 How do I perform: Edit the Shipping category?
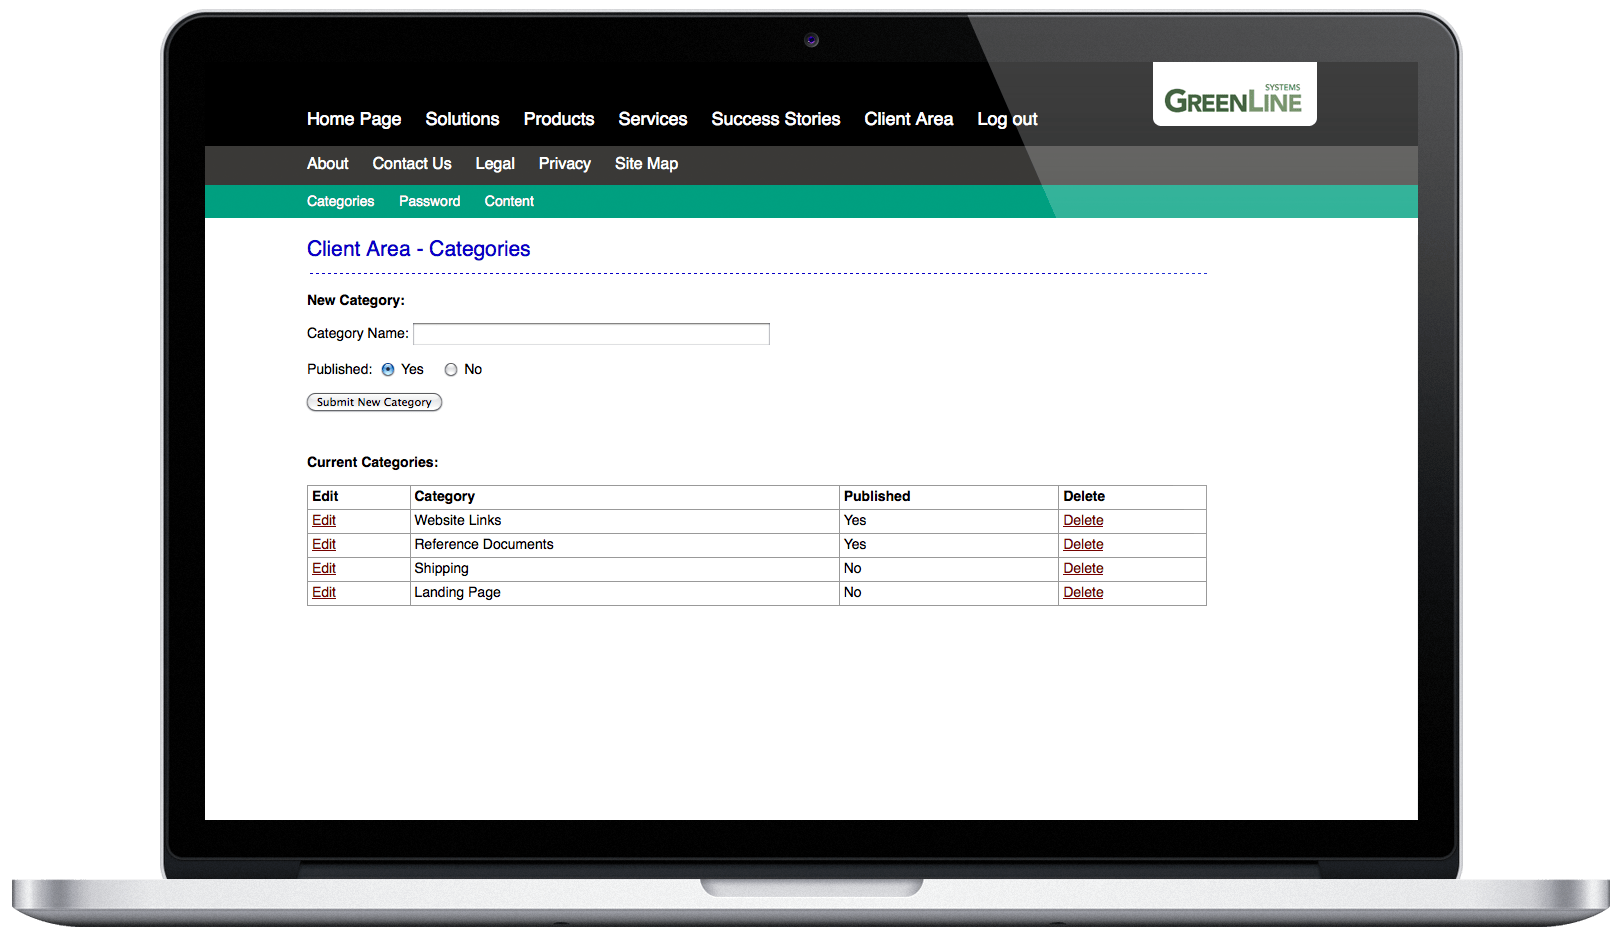tap(324, 568)
